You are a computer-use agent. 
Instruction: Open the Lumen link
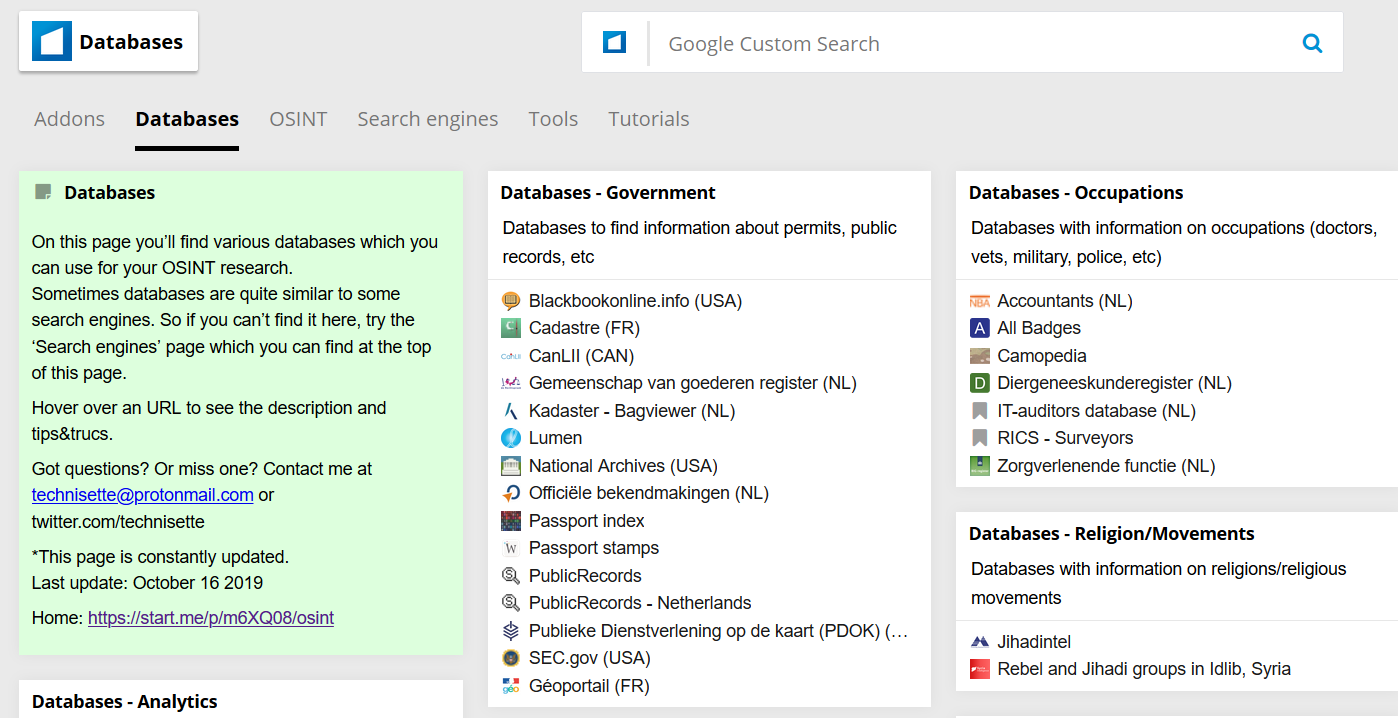pyautogui.click(x=555, y=438)
